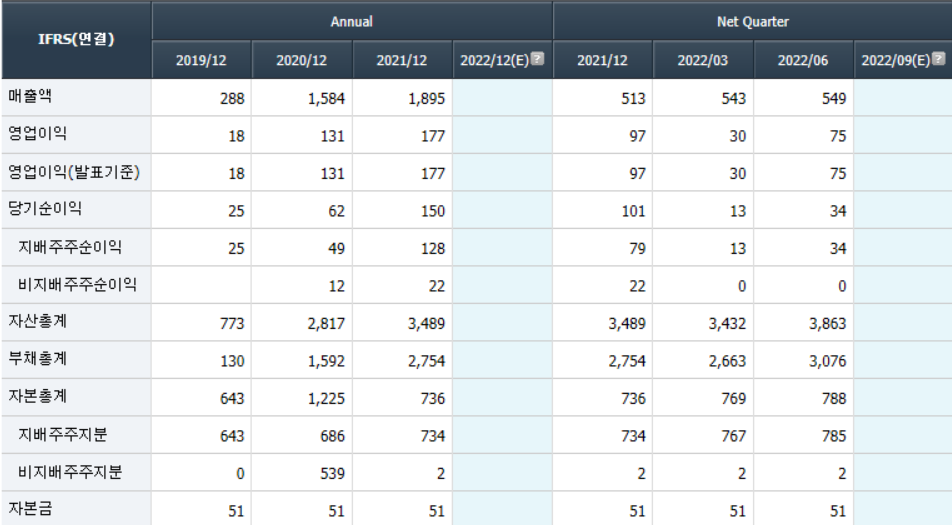Click the 매출액 quarterly value 543

[733, 98]
